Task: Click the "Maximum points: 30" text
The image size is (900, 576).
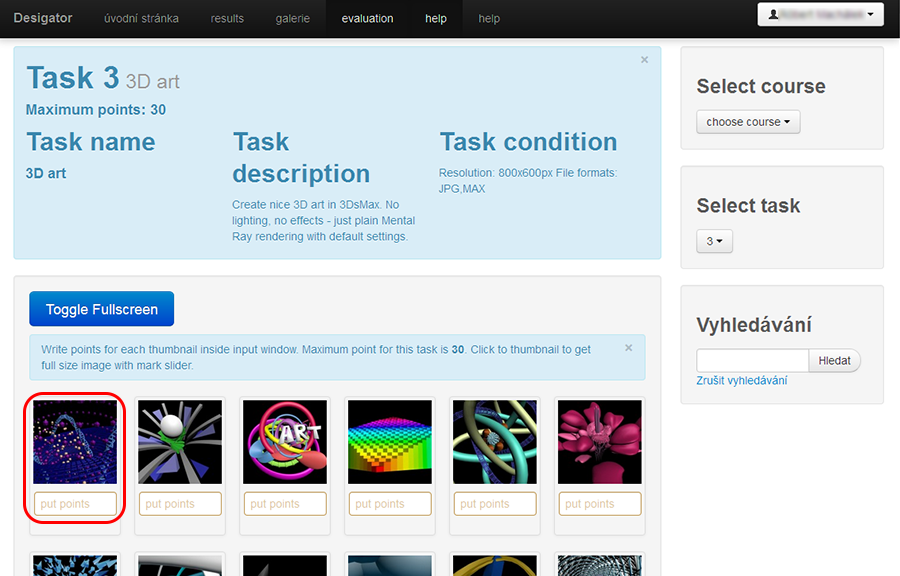Action: click(96, 110)
